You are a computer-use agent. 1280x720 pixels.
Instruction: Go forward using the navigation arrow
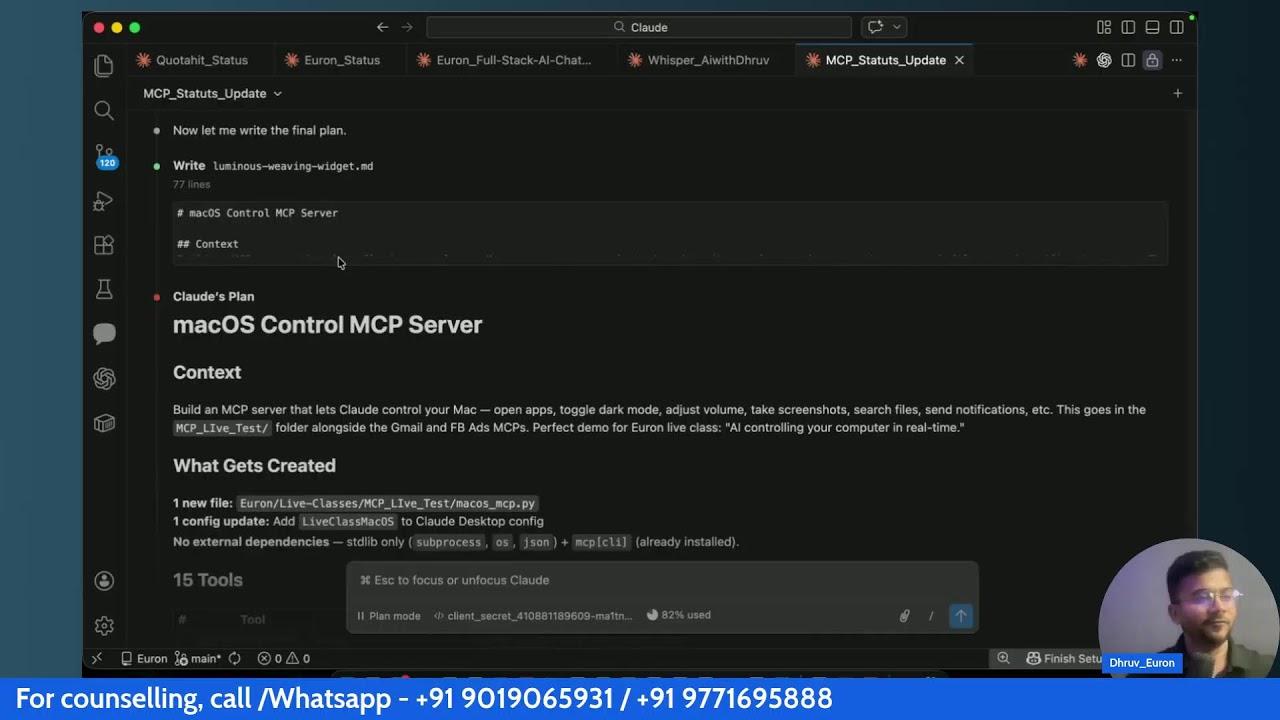click(x=408, y=27)
